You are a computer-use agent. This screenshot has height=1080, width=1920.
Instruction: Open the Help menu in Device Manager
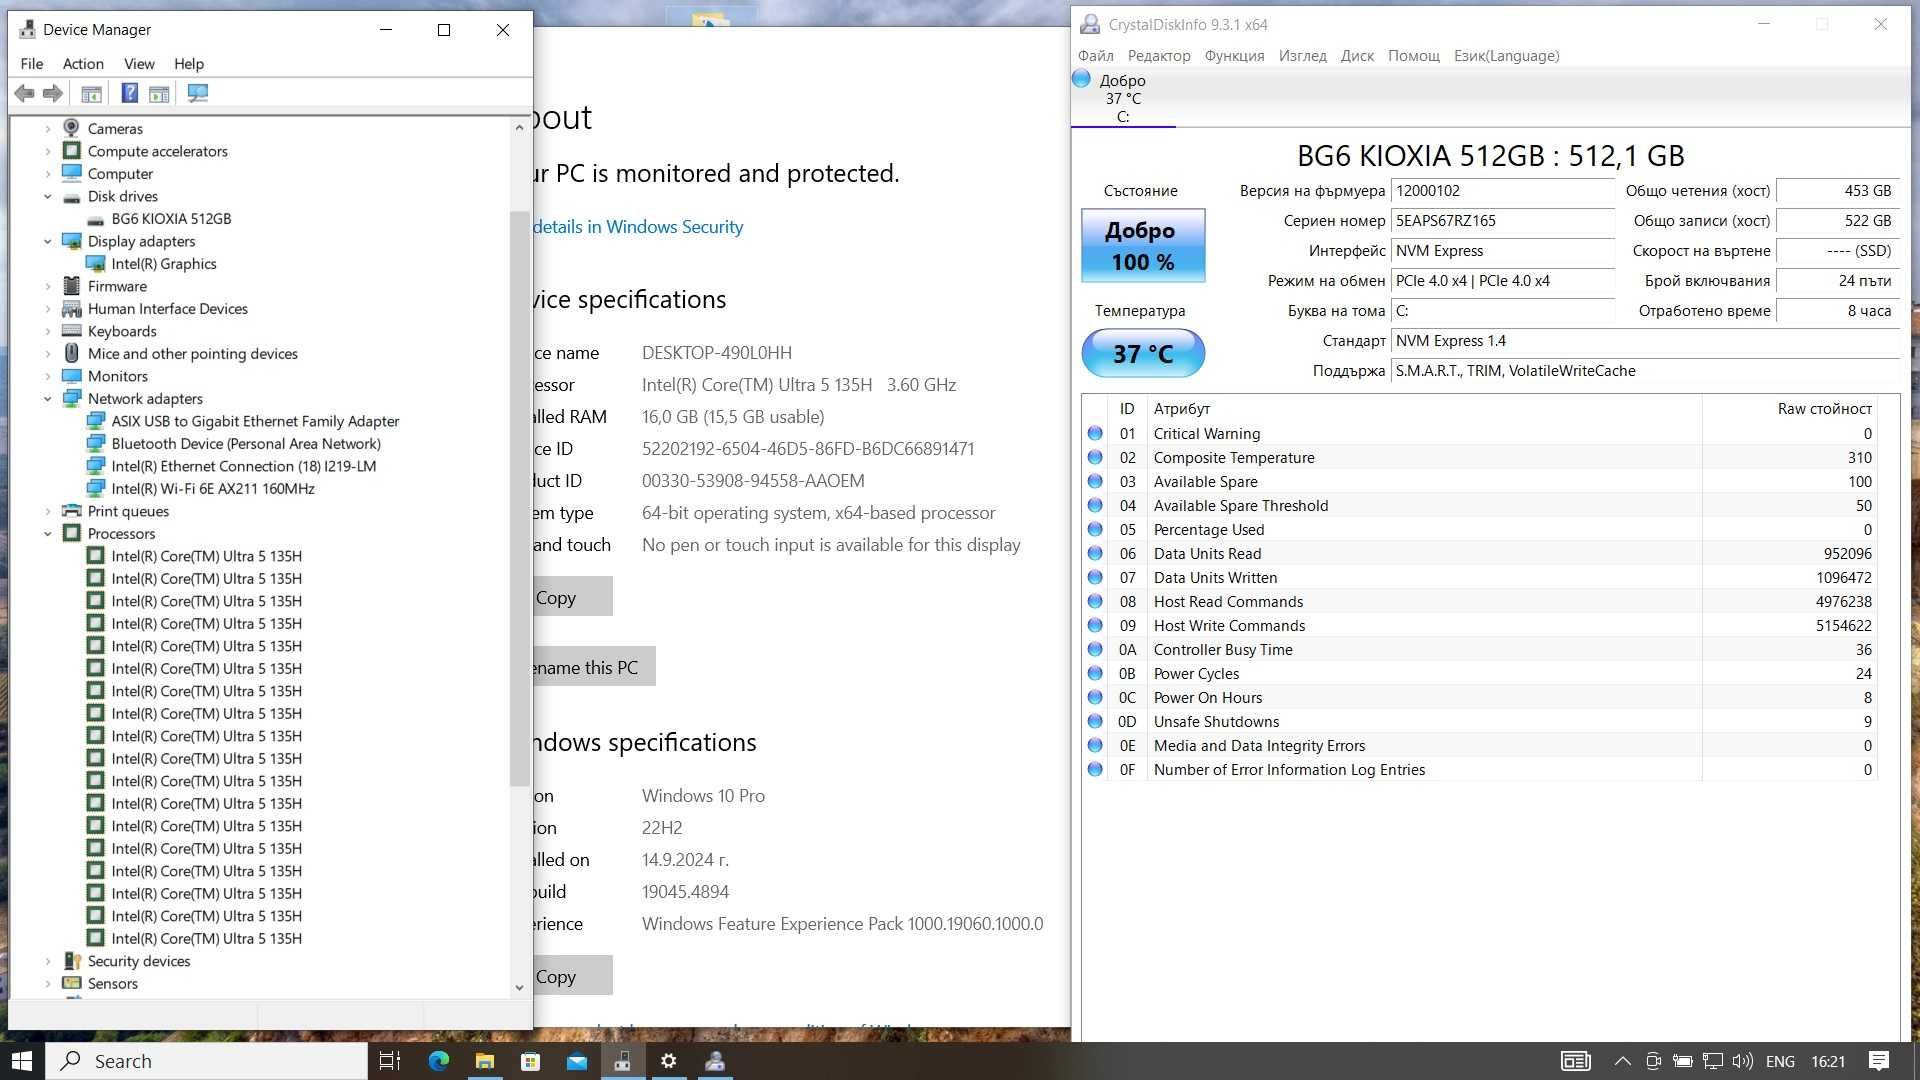coord(189,63)
